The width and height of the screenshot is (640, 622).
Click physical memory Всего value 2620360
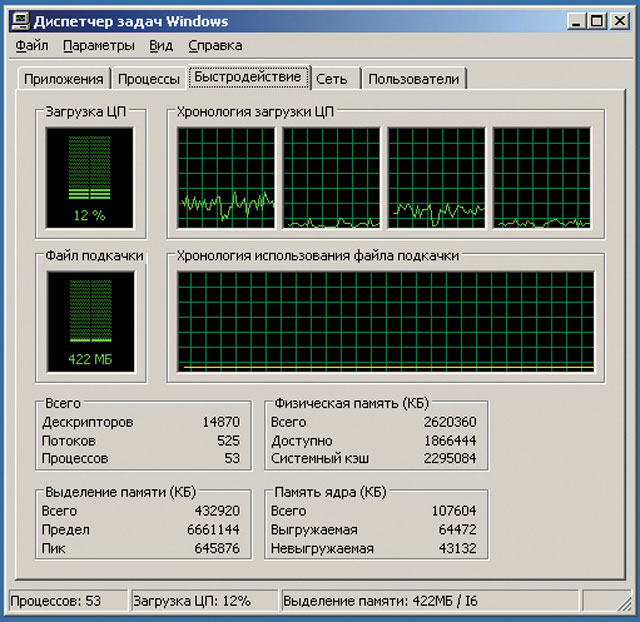[450, 422]
